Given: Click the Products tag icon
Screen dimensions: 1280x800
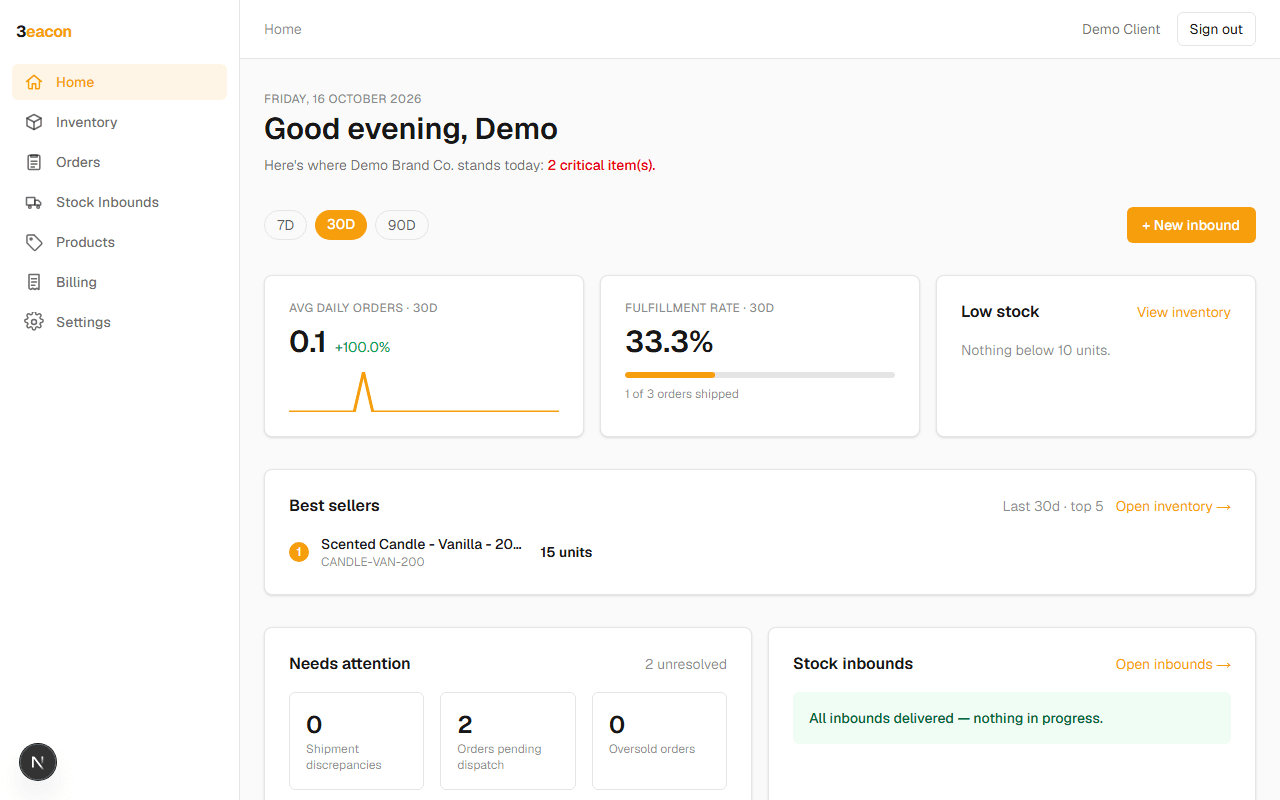Looking at the screenshot, I should [x=34, y=242].
